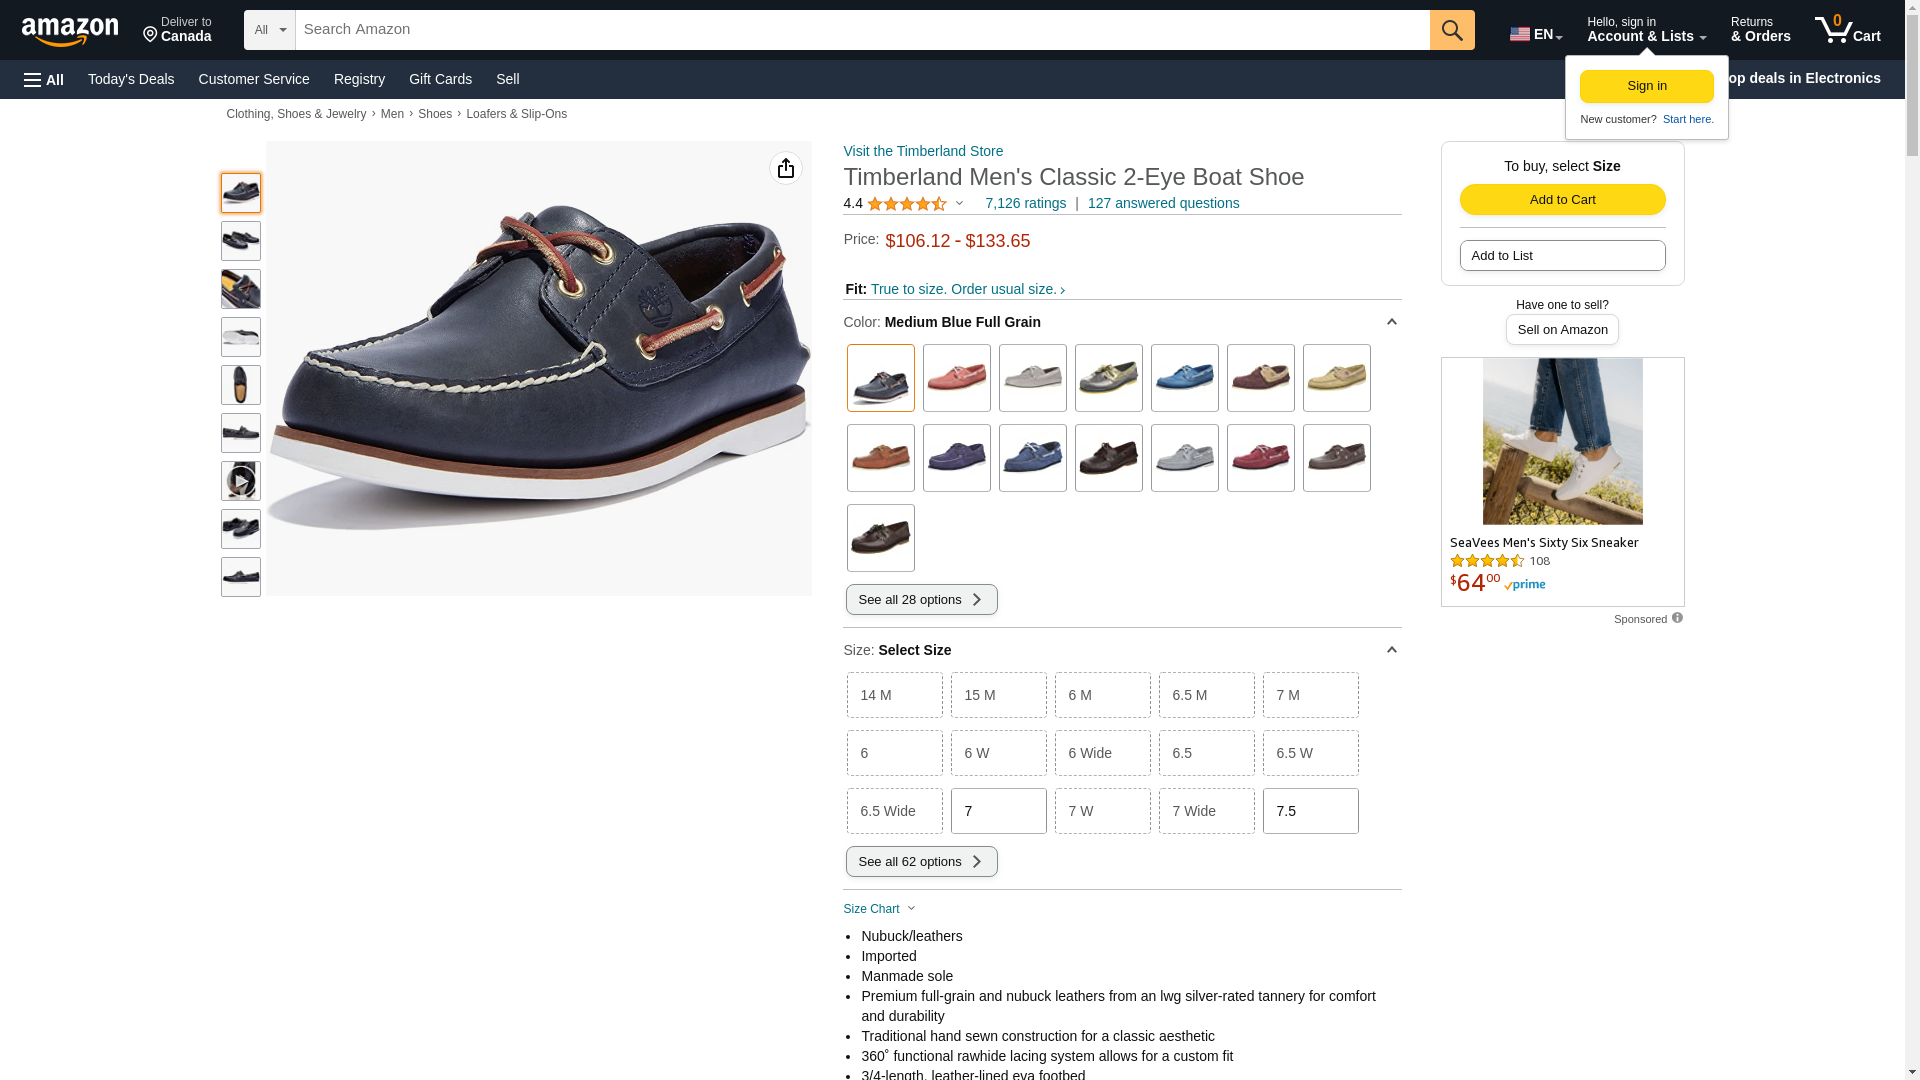Image resolution: width=1920 pixels, height=1080 pixels.
Task: Click the star rating icons
Action: pyautogui.click(x=907, y=204)
